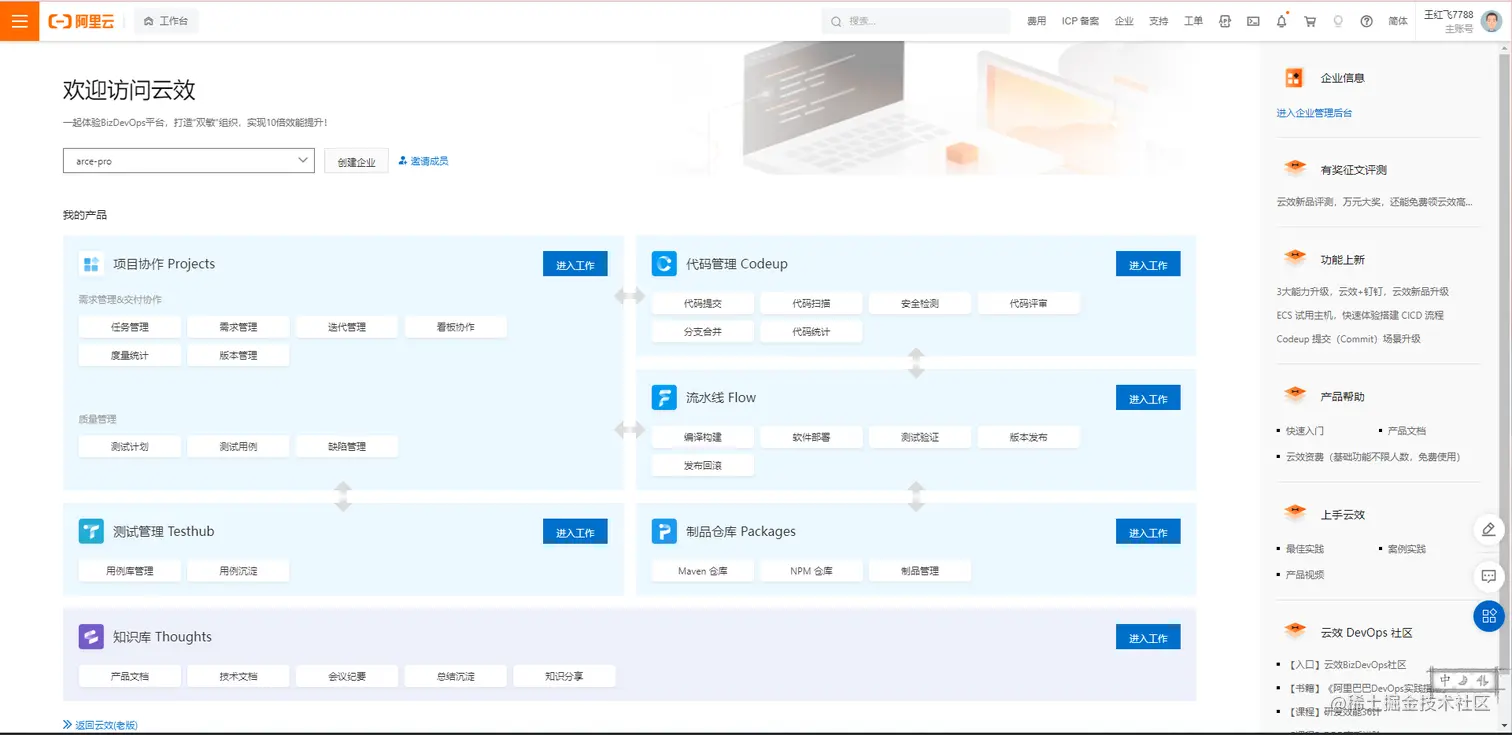Click the Packages product icon
The image size is (1512, 735).
tap(664, 531)
